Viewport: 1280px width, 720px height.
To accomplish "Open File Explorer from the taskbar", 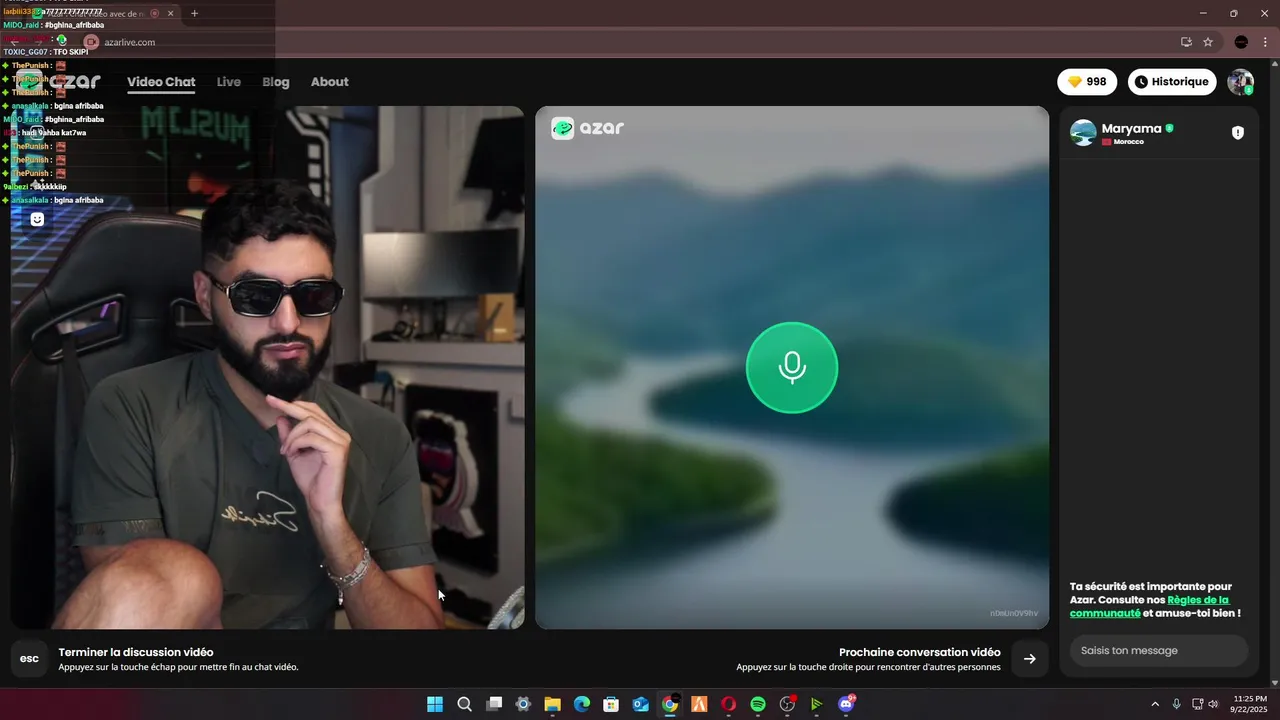I will coord(552,704).
